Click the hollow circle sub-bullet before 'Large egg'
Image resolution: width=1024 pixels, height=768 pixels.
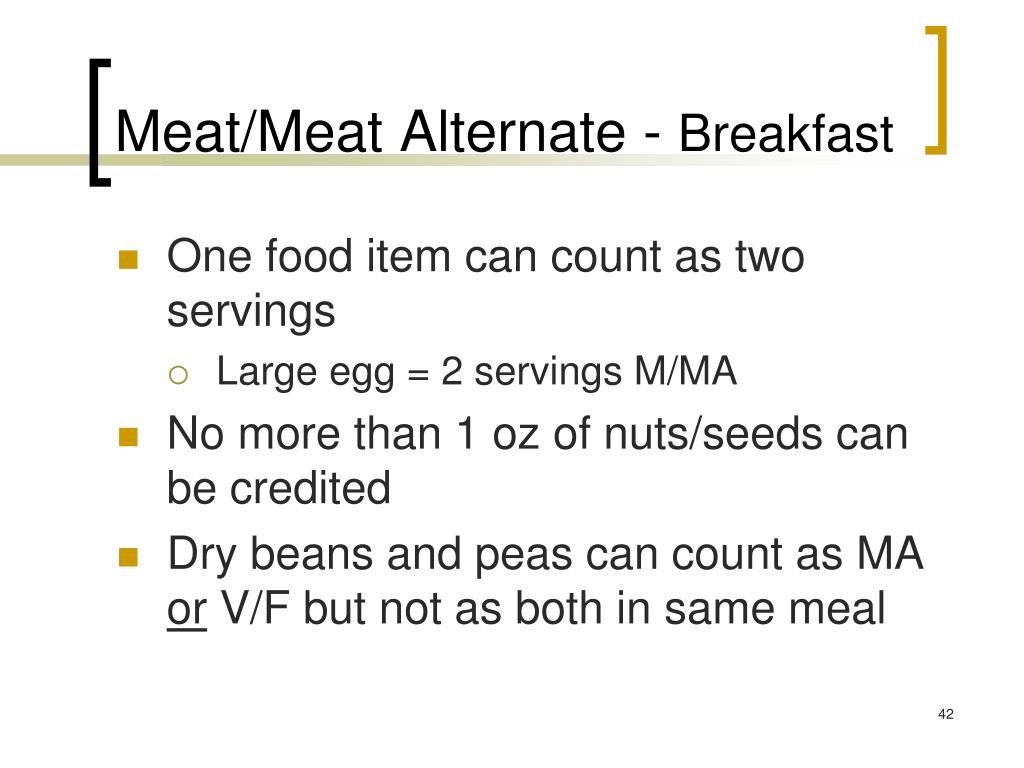[x=178, y=375]
